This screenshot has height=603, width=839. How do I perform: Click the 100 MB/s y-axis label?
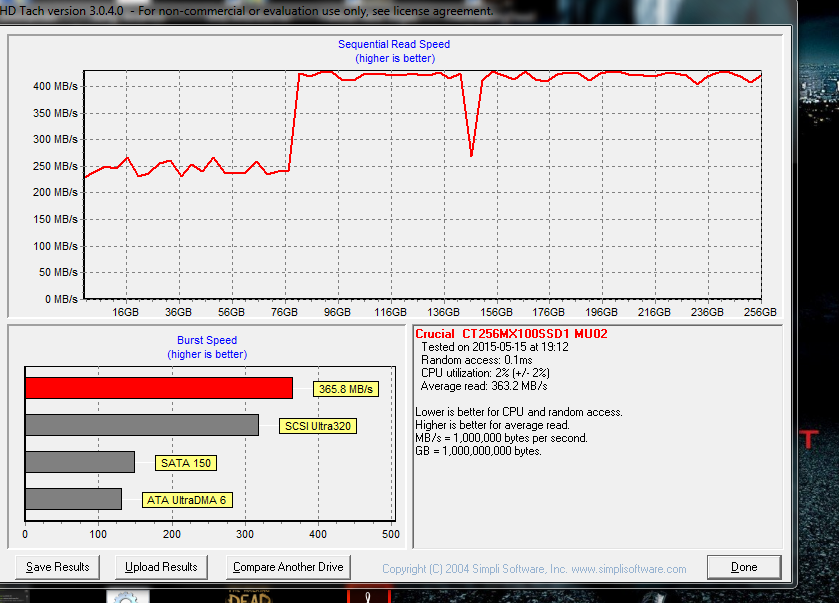pos(55,246)
